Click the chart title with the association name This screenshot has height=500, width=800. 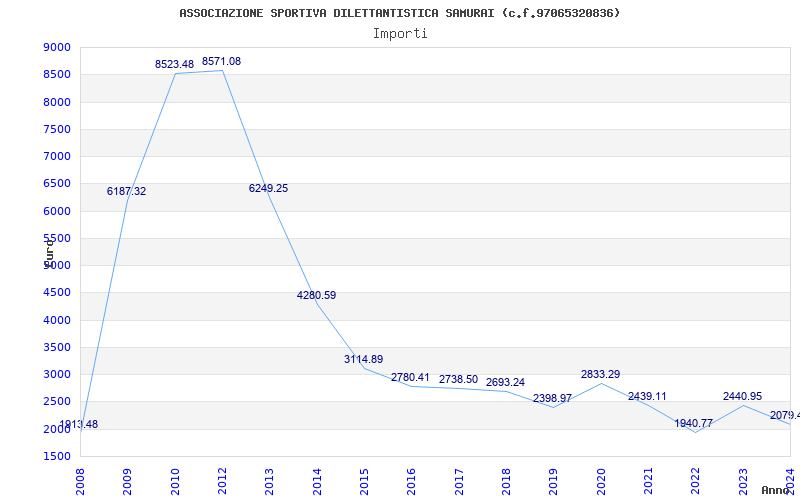399,13
